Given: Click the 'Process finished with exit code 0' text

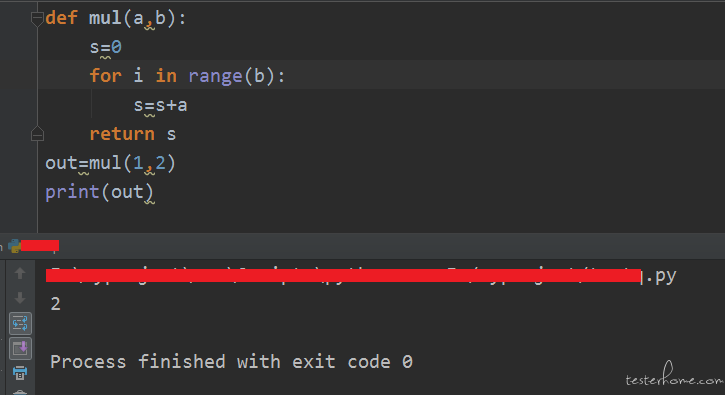Looking at the screenshot, I should pos(231,362).
